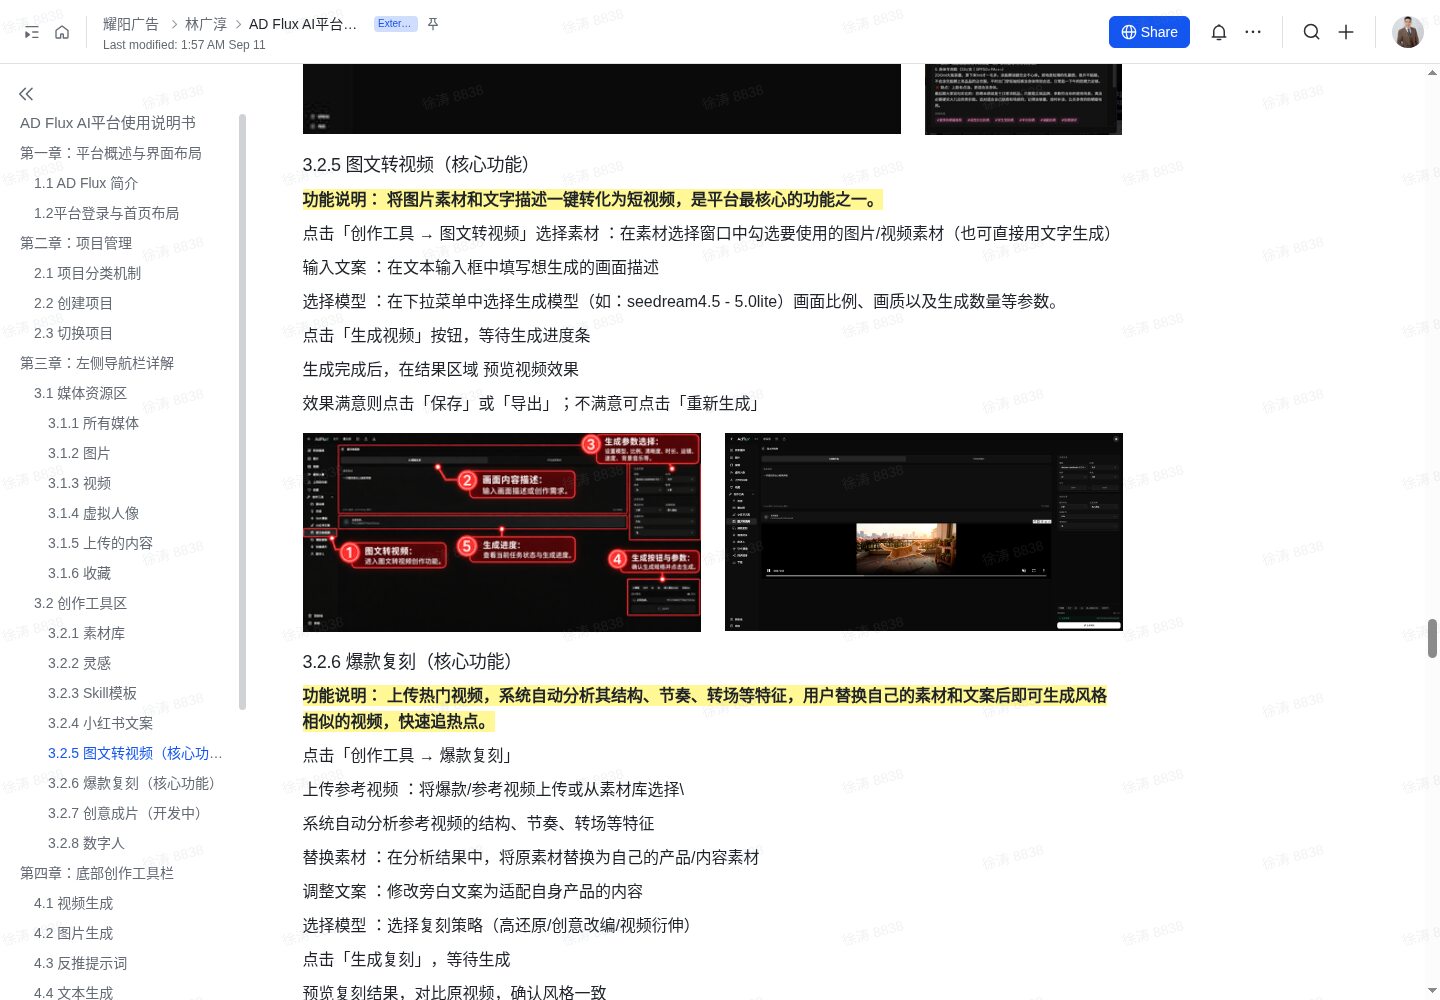Image resolution: width=1440 pixels, height=1000 pixels.
Task: Go to 3.1.6 收藏
Action: click(79, 573)
